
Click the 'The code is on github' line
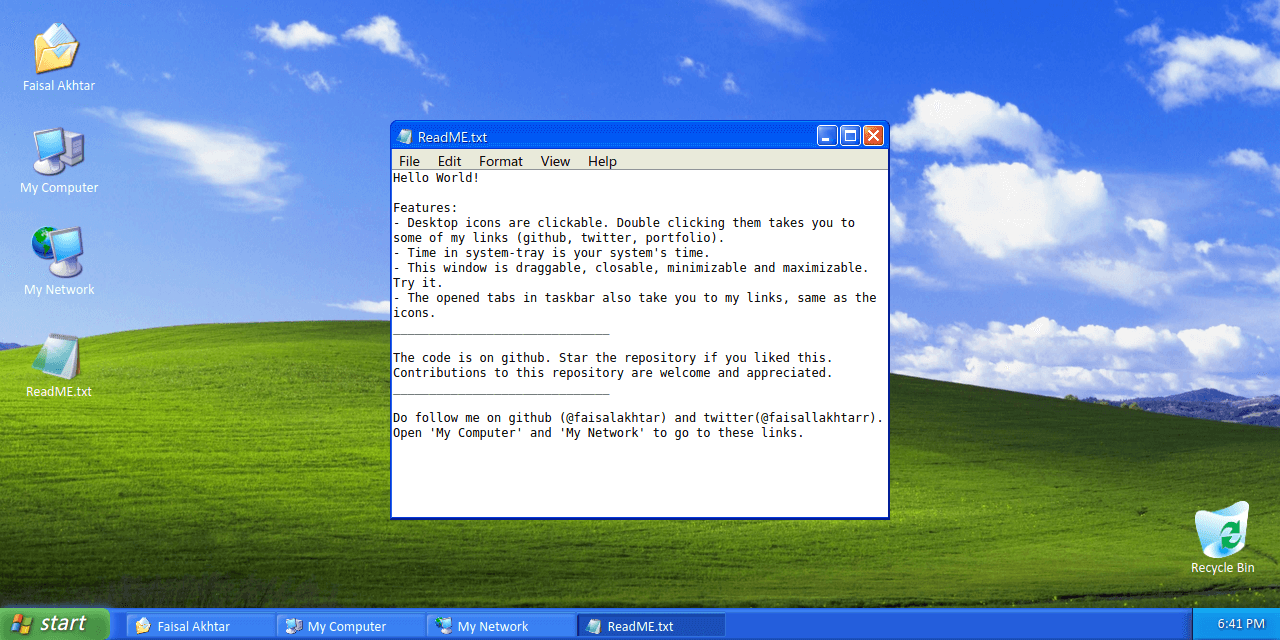tap(612, 358)
